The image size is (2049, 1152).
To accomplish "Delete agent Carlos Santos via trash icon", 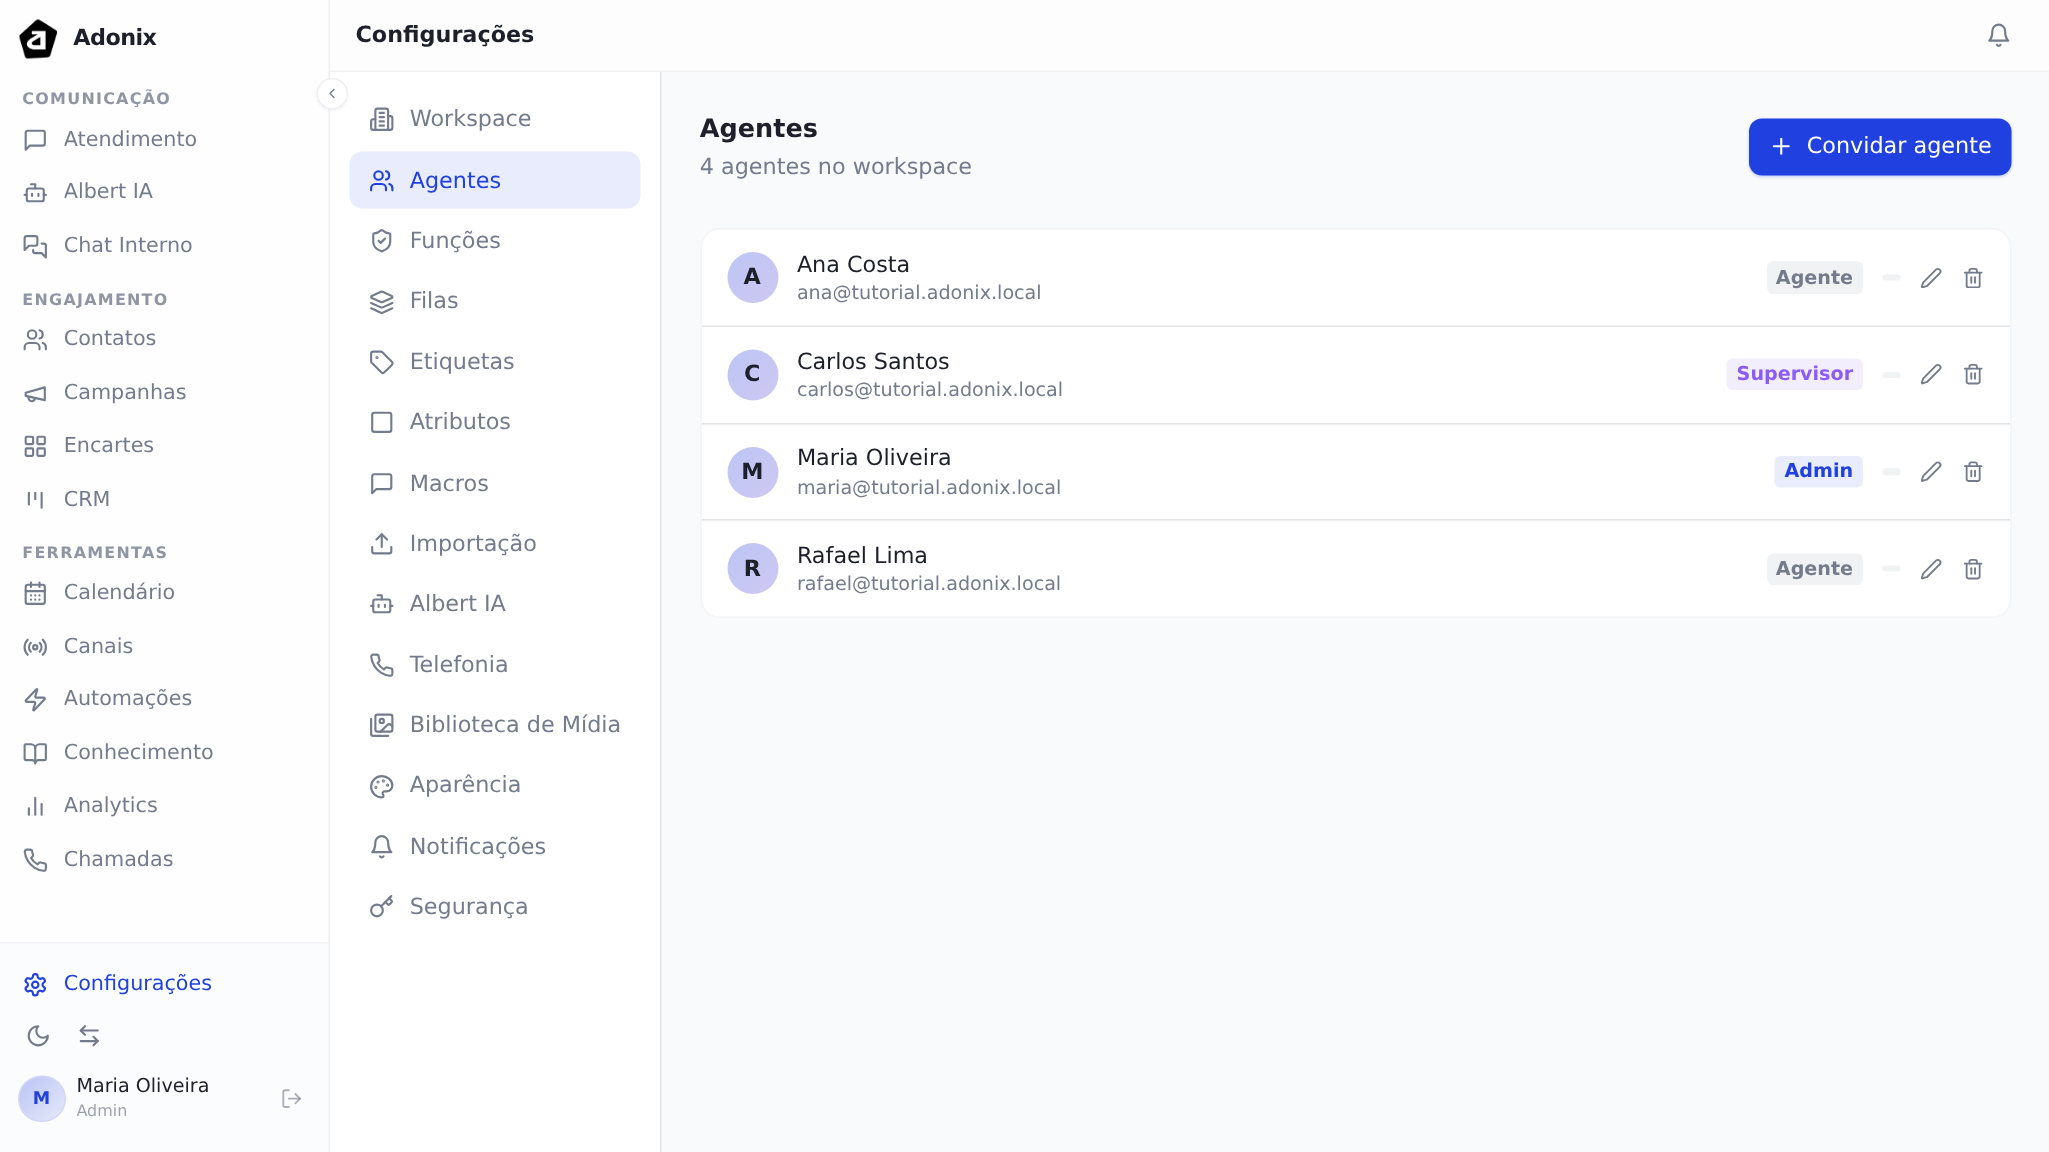I will 1972,374.
